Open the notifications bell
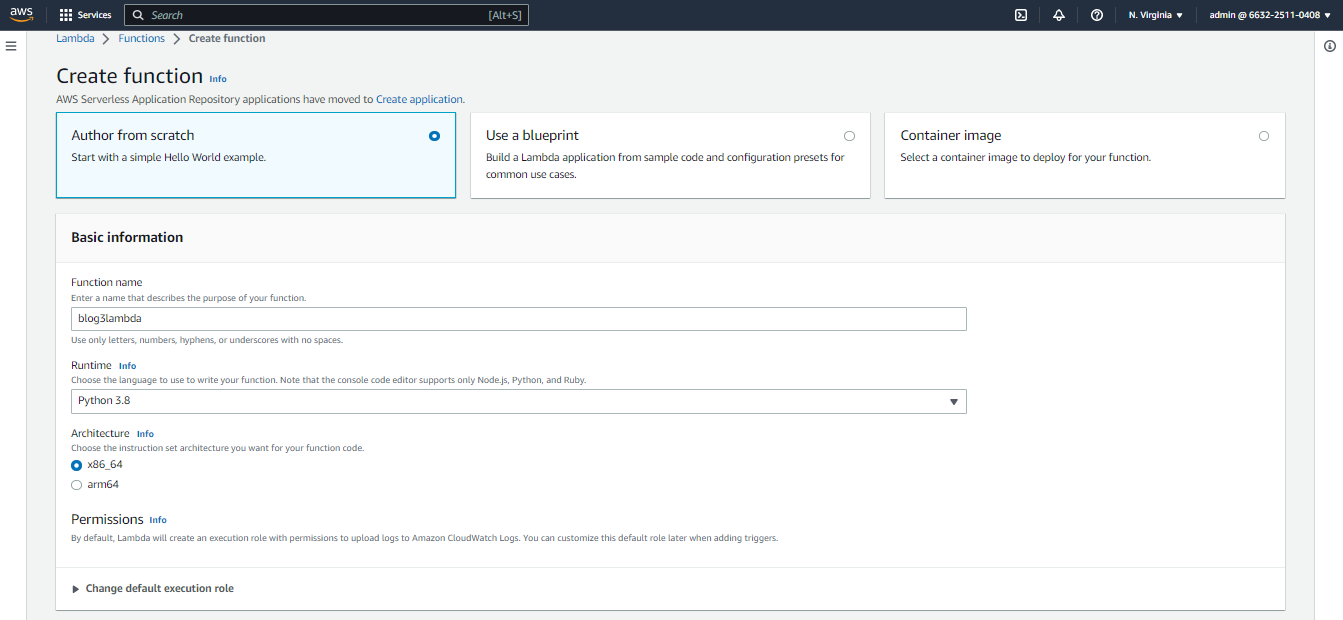This screenshot has width=1343, height=620. point(1059,15)
